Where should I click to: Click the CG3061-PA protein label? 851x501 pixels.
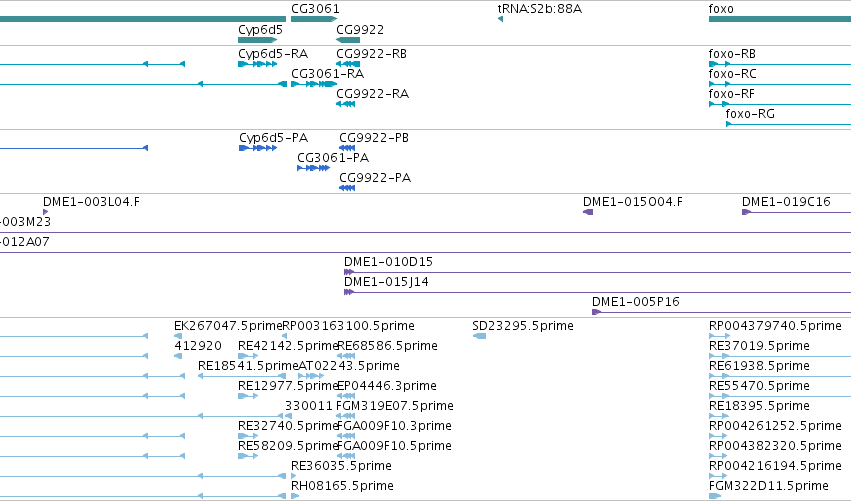click(x=333, y=158)
